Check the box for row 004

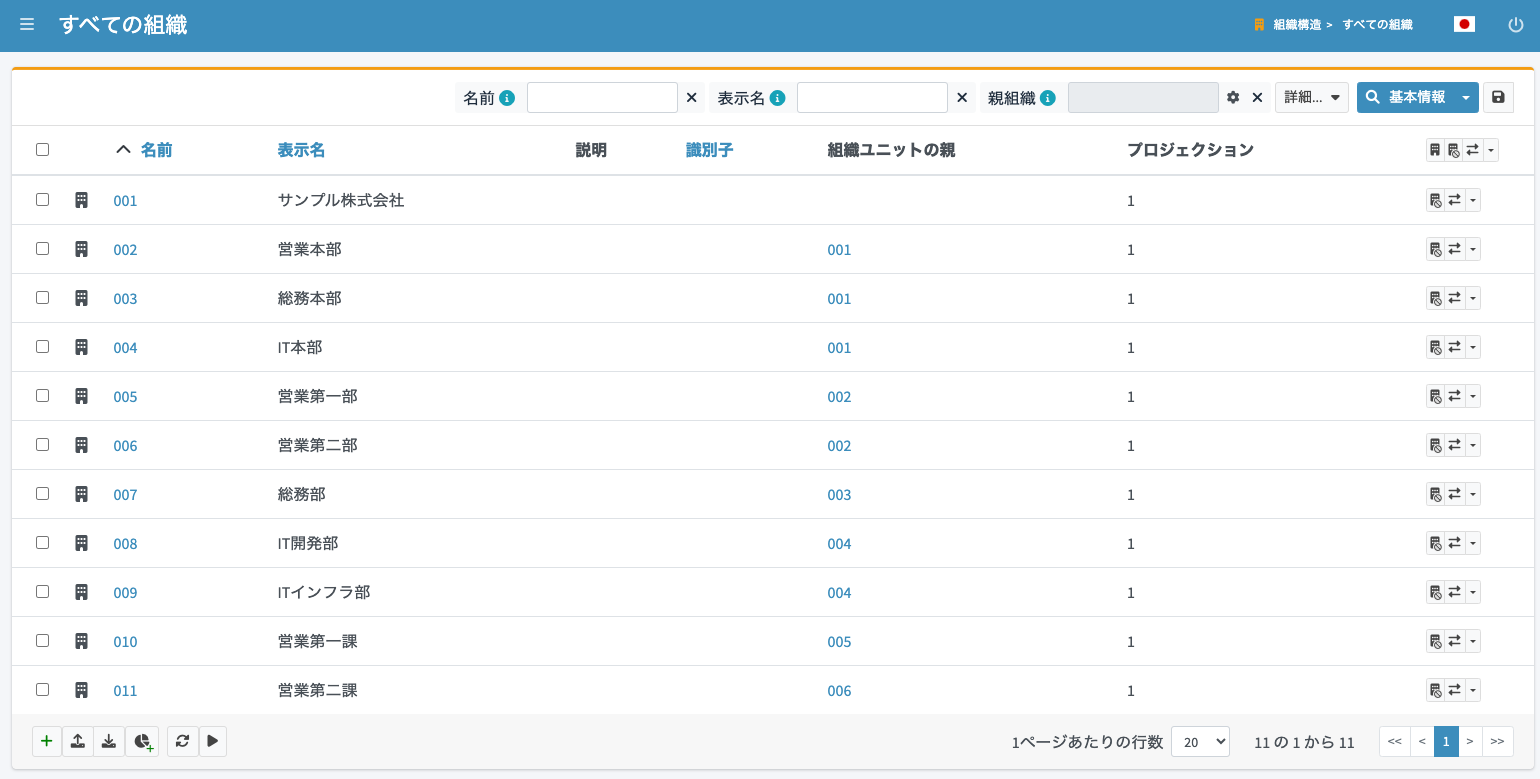[42, 346]
